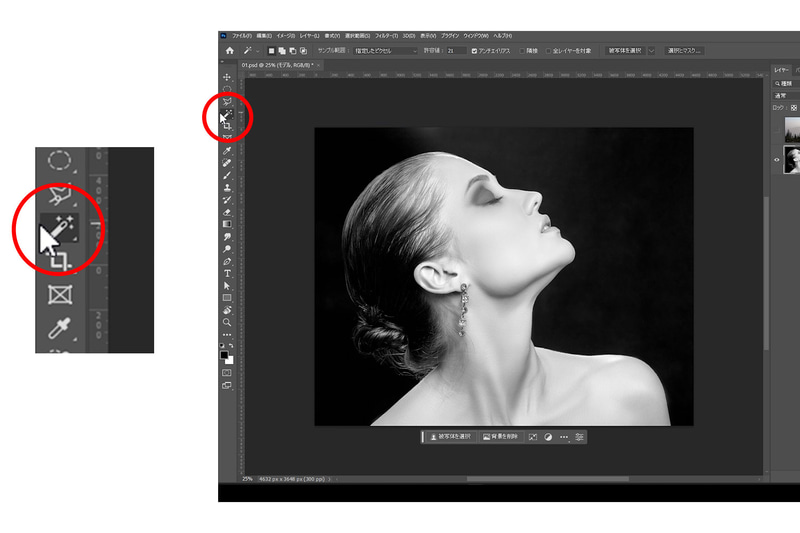Screen dimensions: 800x533
Task: Select the History Brush tool
Action: [227, 199]
